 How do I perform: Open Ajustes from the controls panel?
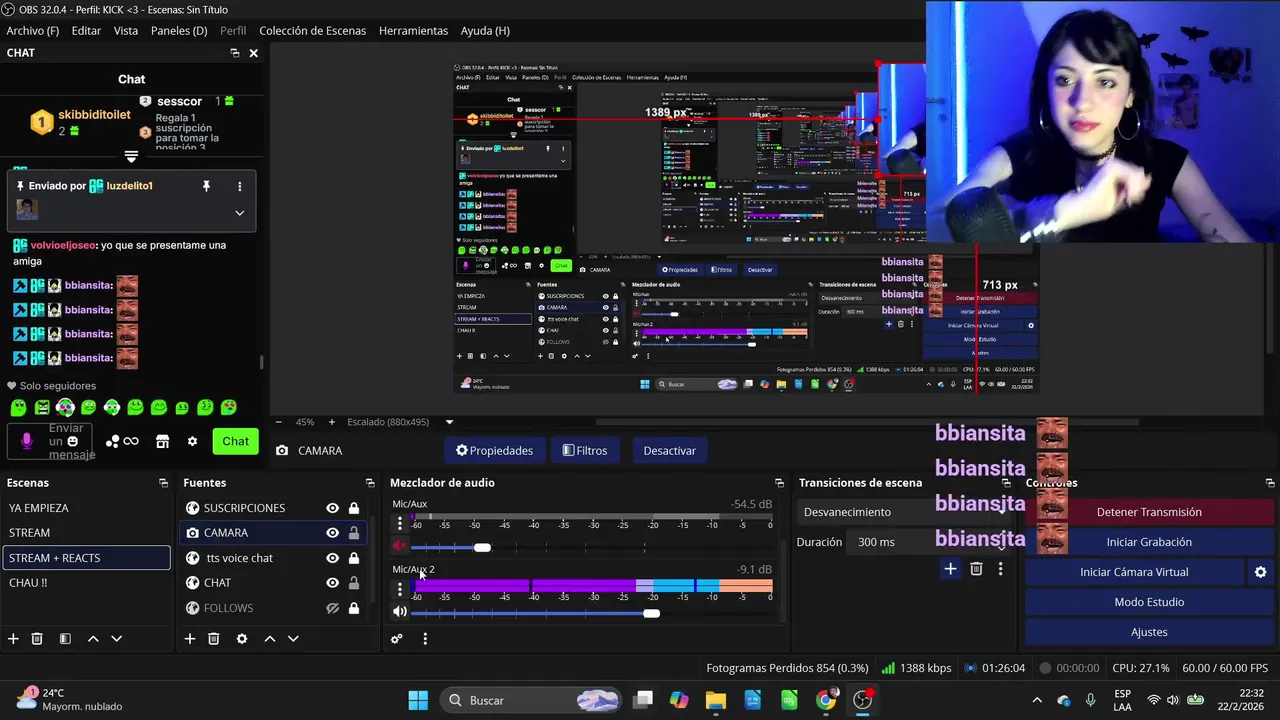tap(1149, 632)
